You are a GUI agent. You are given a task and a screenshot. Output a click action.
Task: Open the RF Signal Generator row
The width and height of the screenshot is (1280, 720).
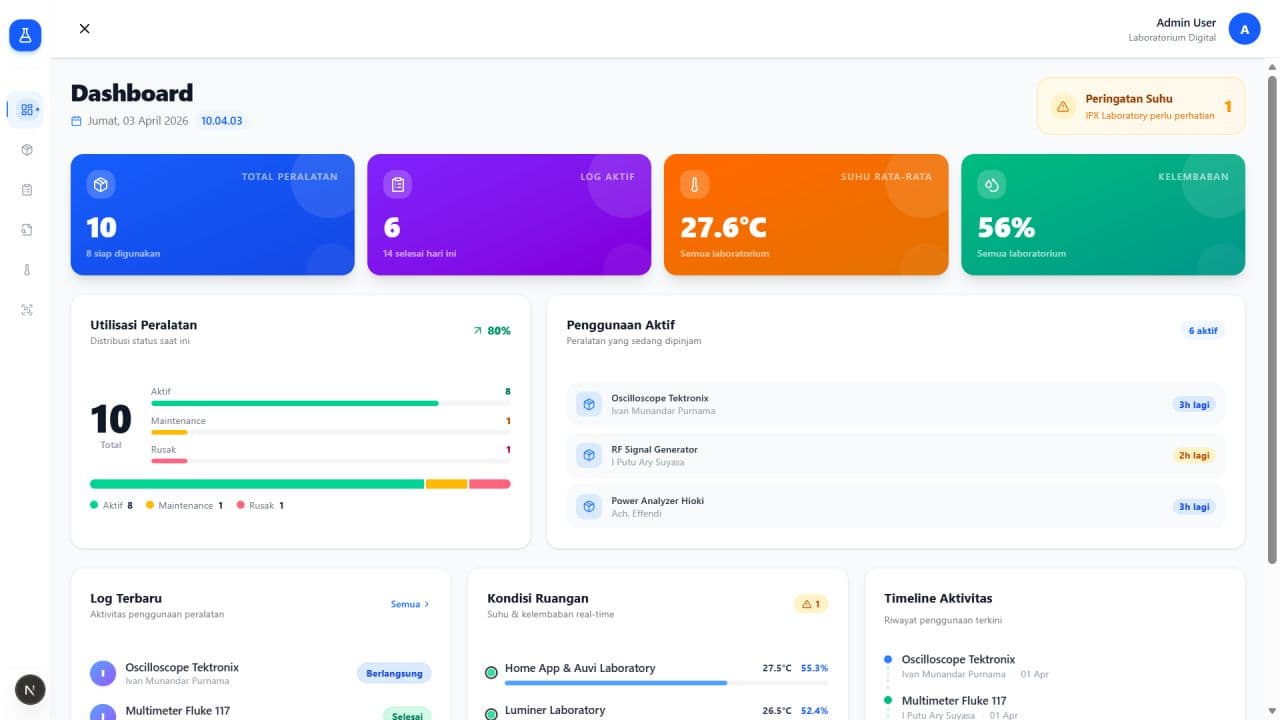point(896,455)
